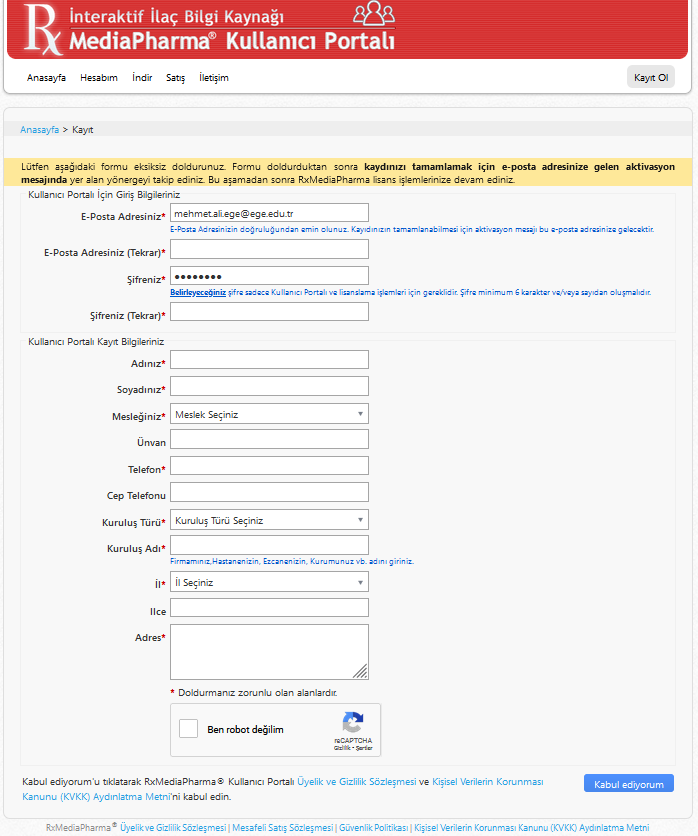
Task: Click the Adres text area
Action: pos(269,652)
